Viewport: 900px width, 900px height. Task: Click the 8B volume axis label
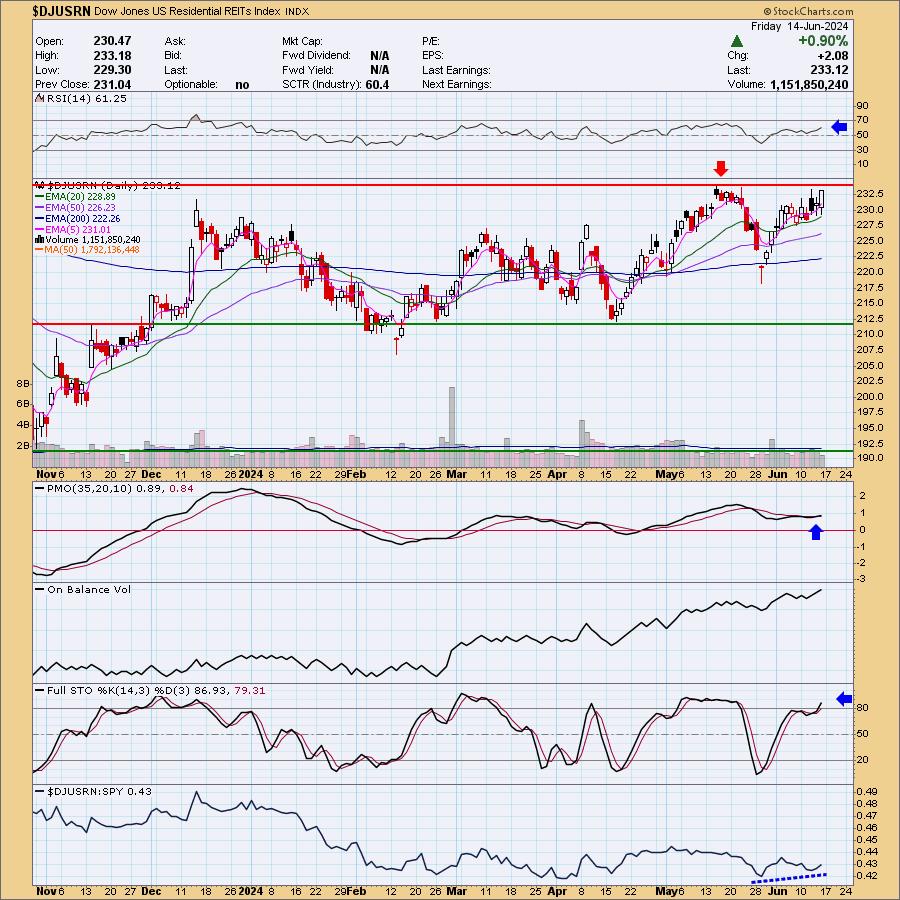pyautogui.click(x=23, y=383)
